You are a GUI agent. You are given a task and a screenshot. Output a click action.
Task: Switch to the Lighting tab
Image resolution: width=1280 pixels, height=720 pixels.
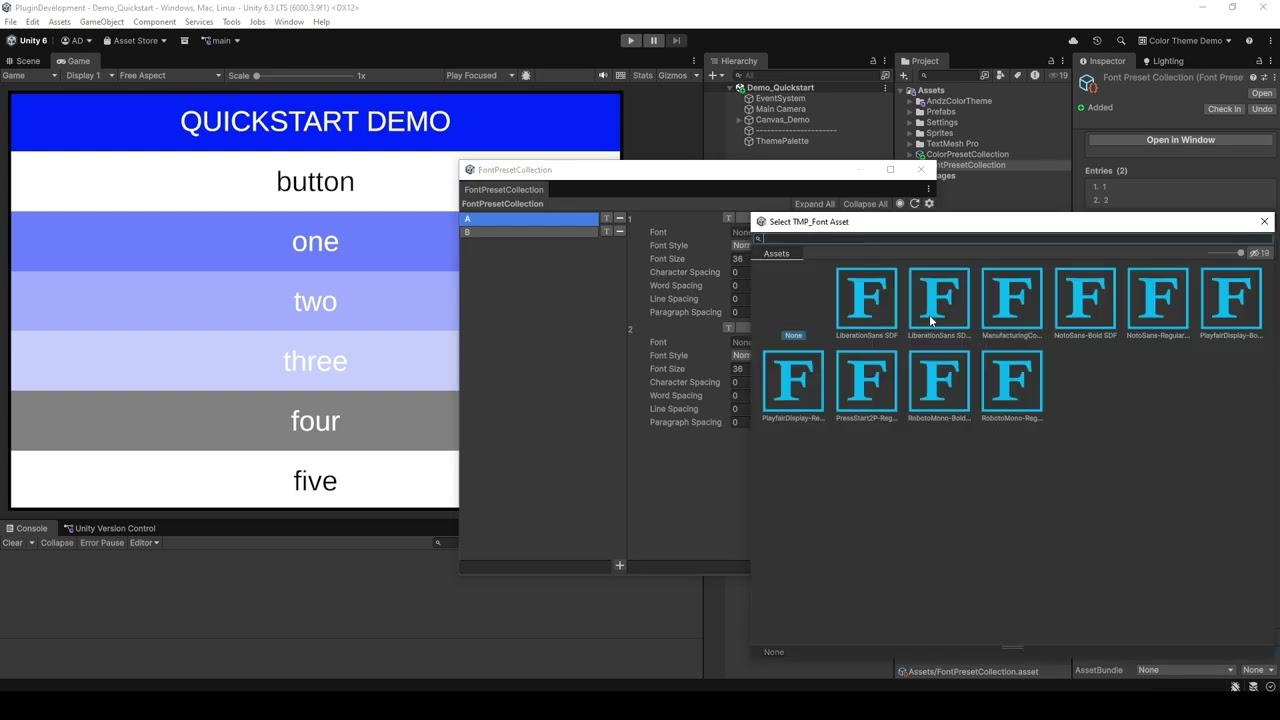pos(1162,61)
